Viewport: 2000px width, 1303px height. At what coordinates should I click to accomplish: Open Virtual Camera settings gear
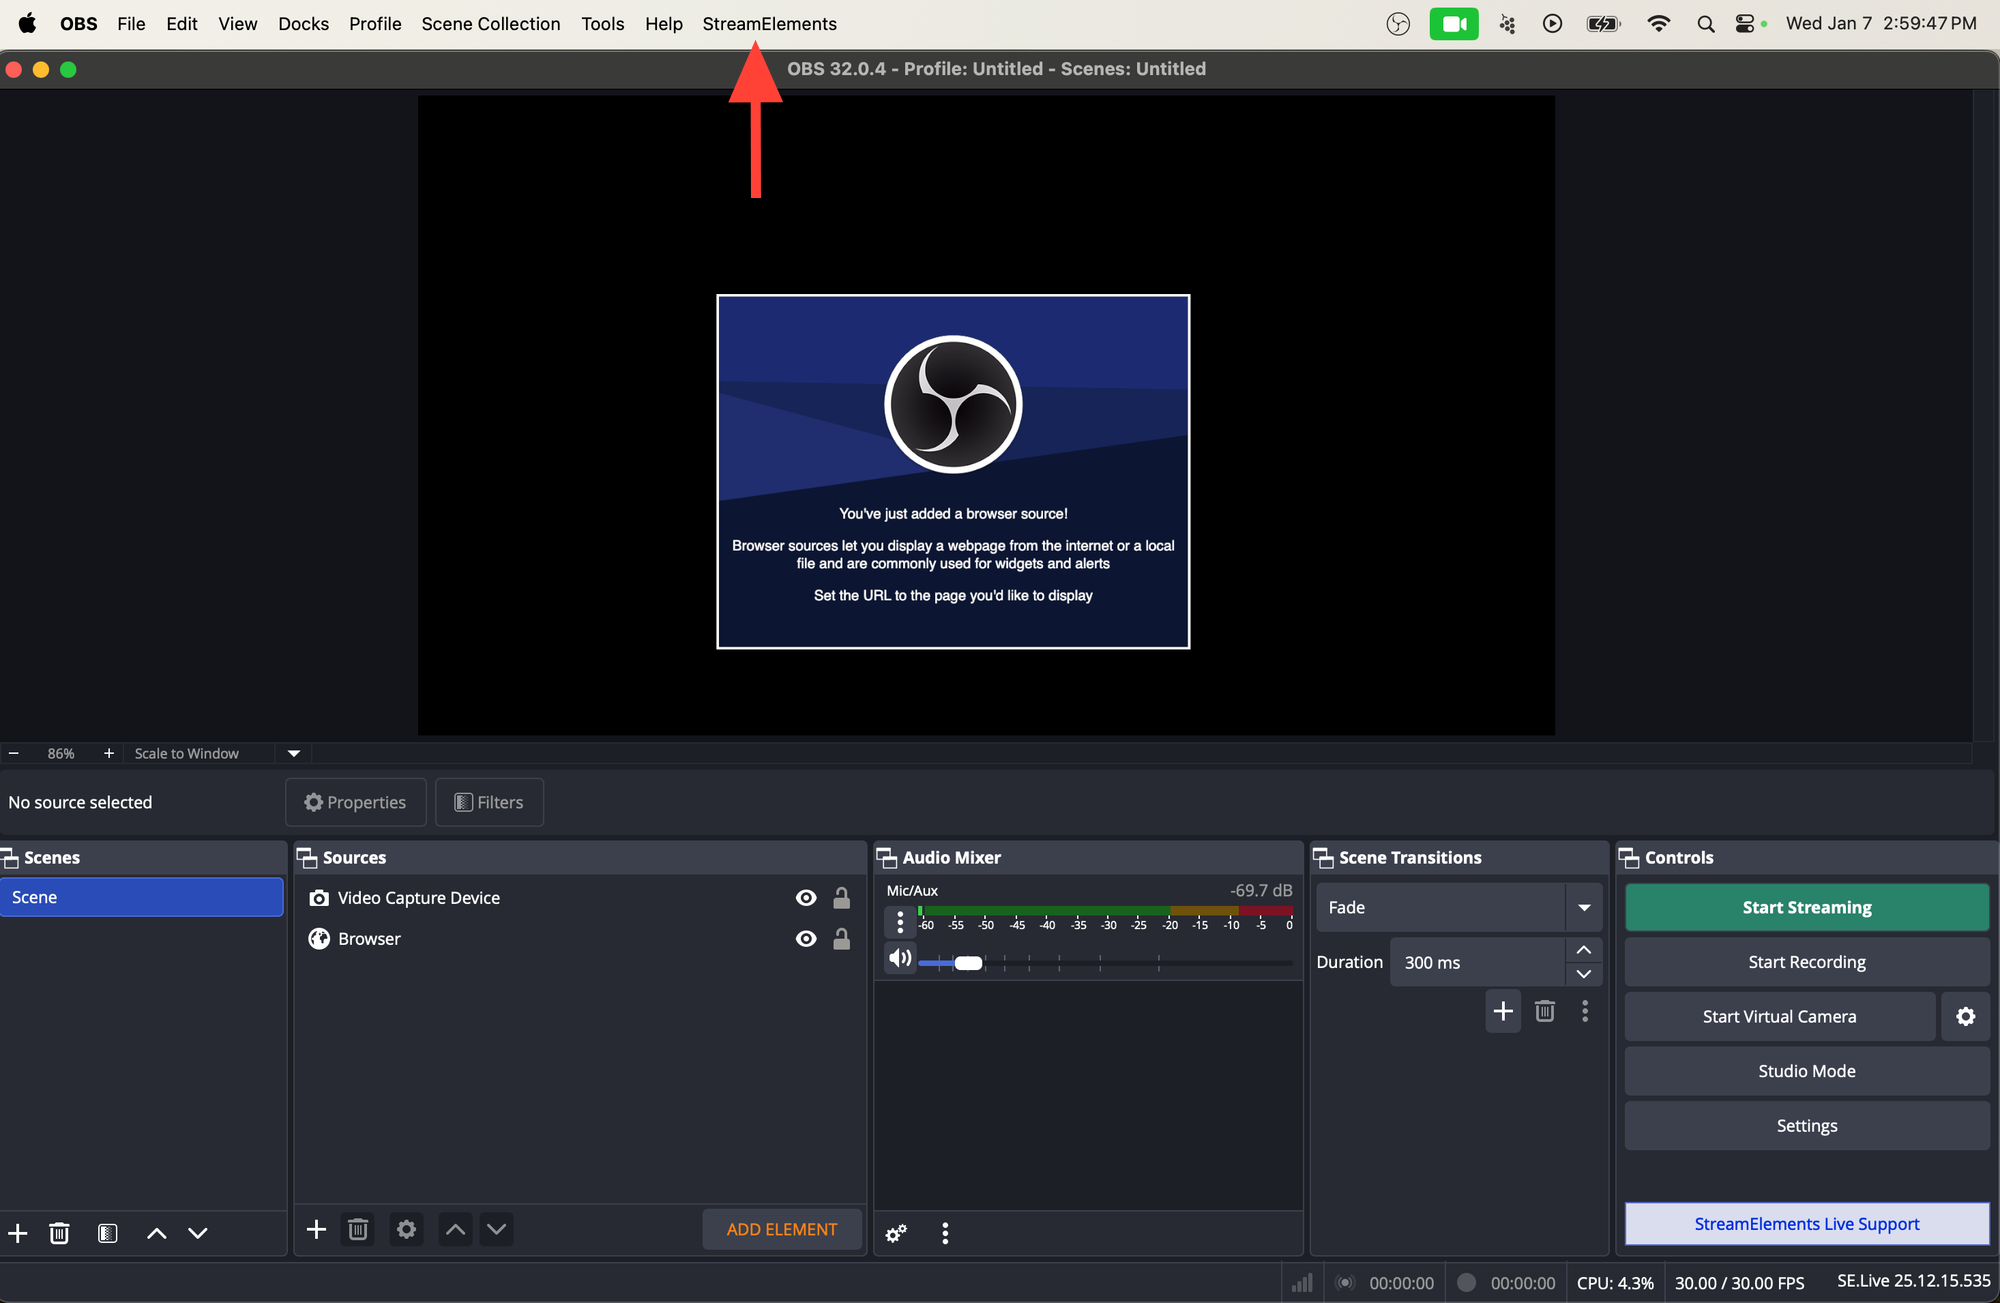click(1965, 1016)
